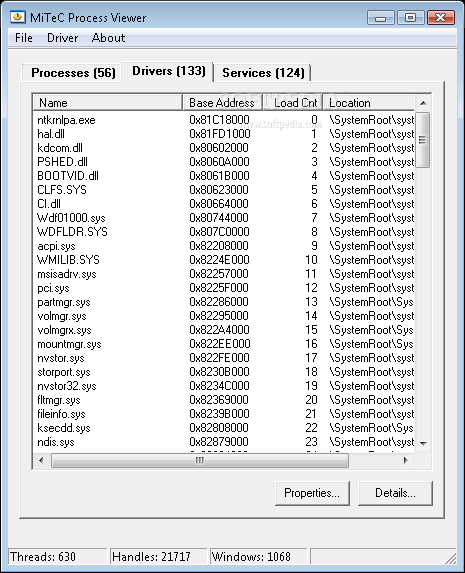This screenshot has height=573, width=465.
Task: Click the Details... button
Action: (395, 493)
